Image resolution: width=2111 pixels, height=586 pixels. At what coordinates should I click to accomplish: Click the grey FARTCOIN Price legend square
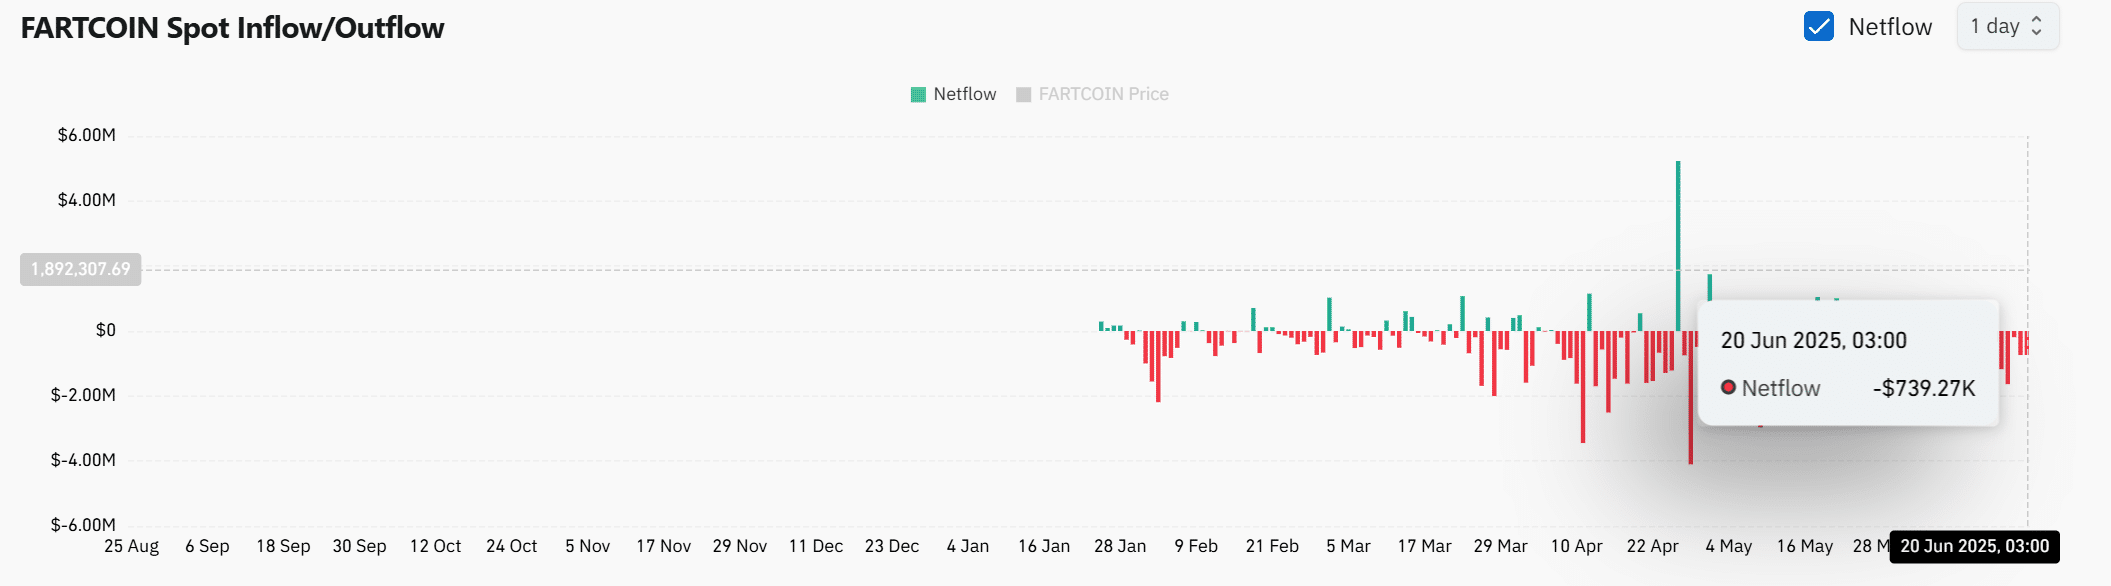click(x=1023, y=93)
